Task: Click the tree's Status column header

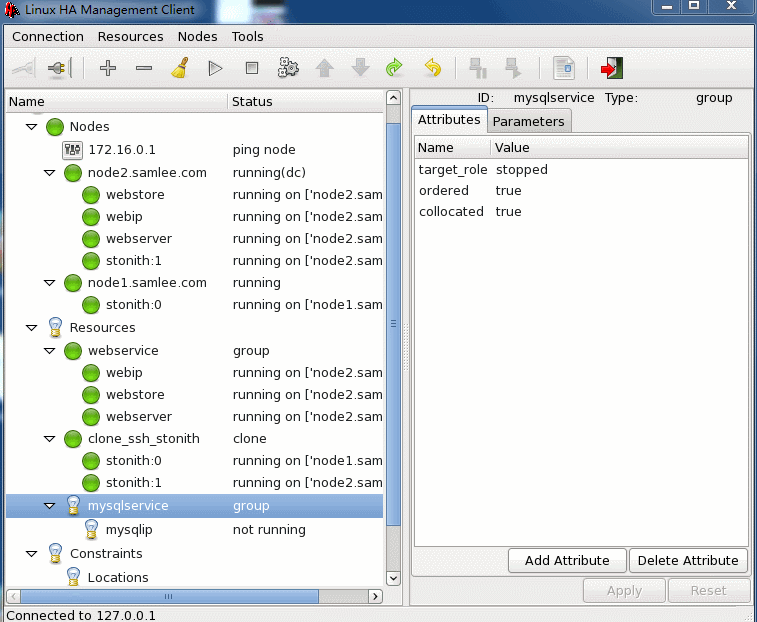Action: [306, 102]
